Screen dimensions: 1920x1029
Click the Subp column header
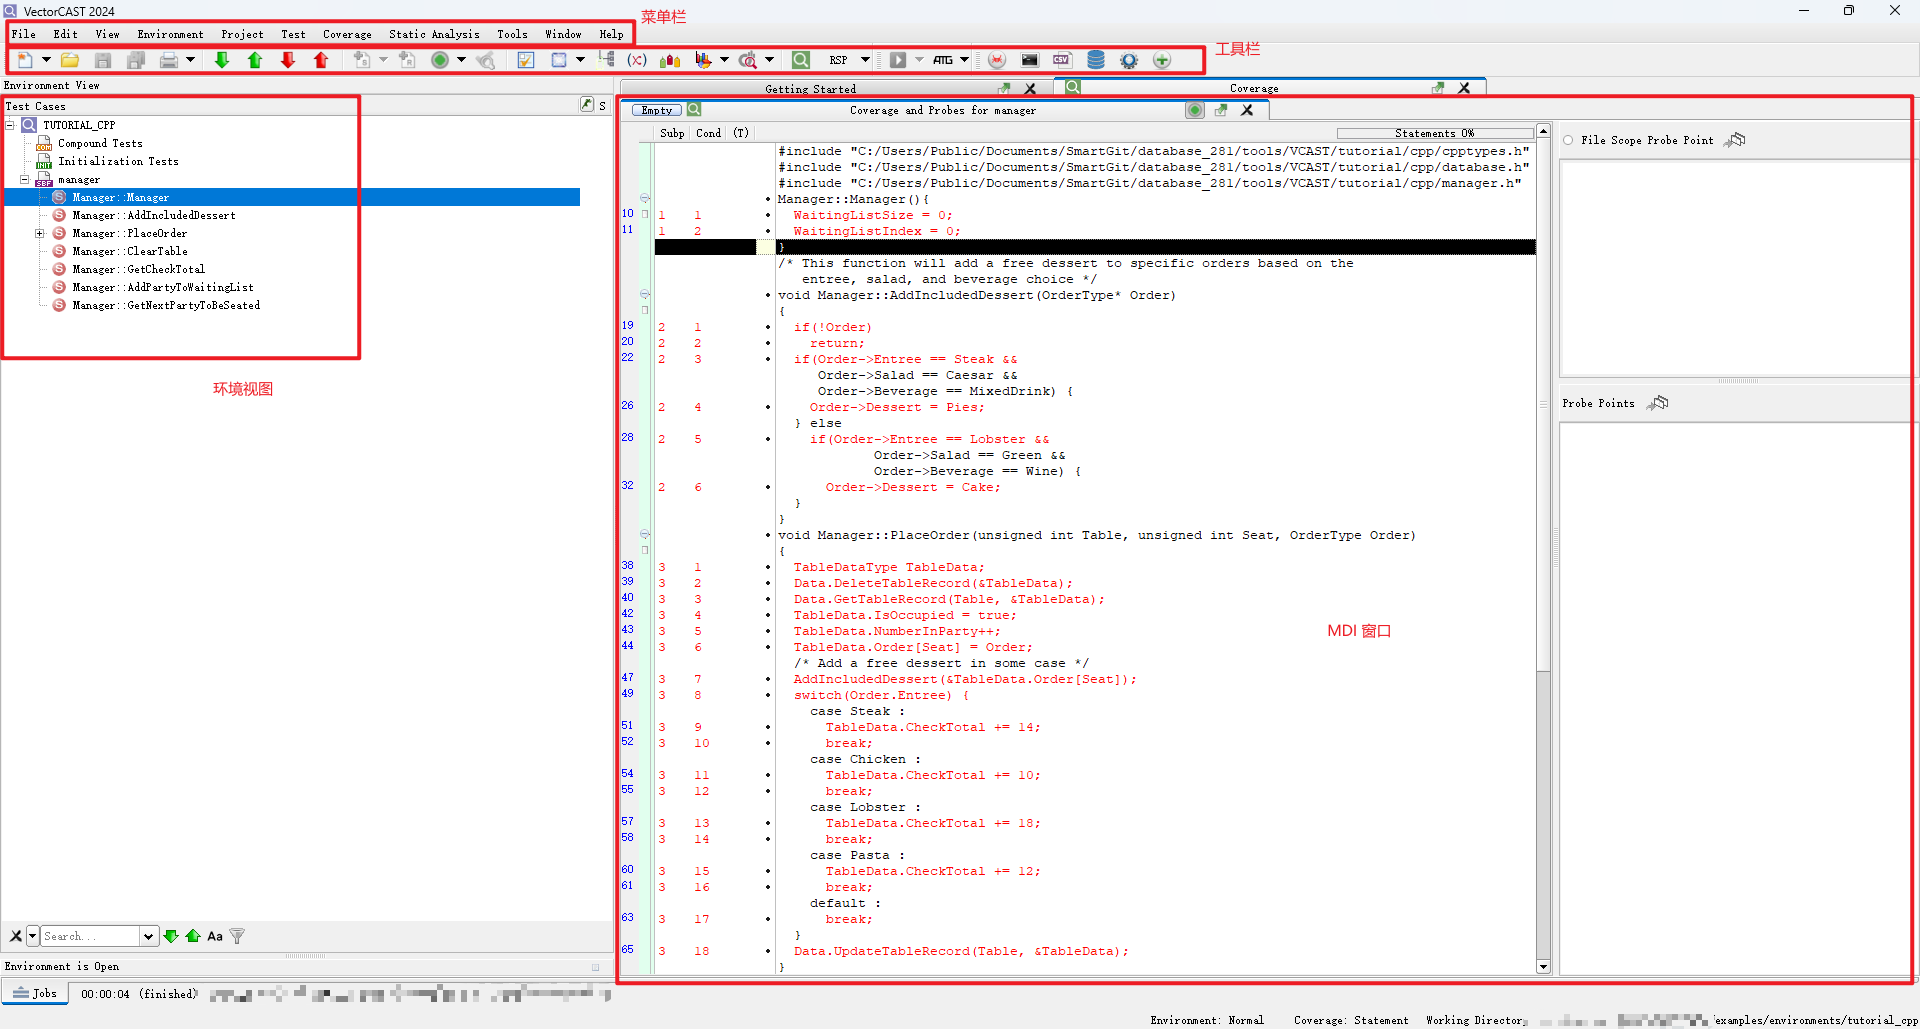[x=672, y=133]
